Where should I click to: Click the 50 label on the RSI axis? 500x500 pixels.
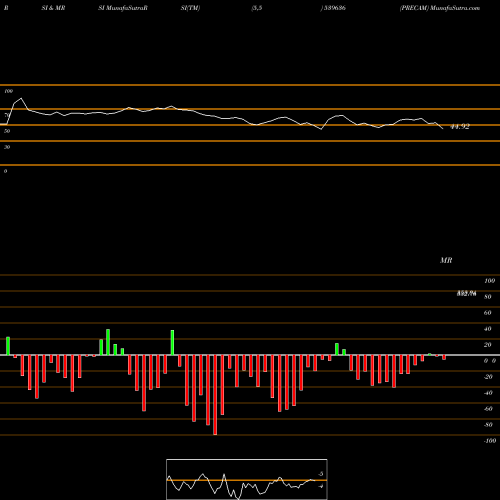point(7,131)
